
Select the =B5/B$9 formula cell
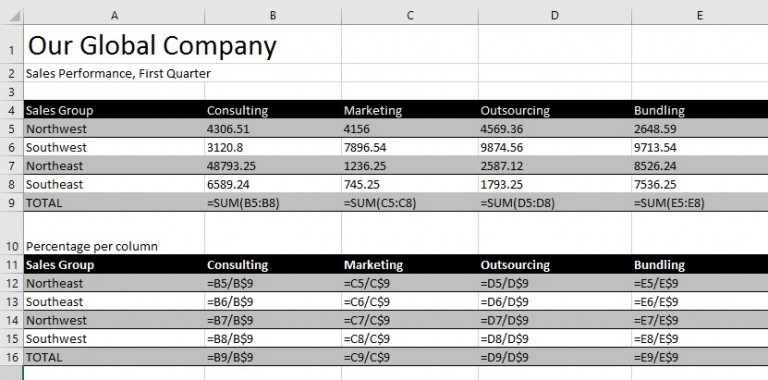(273, 283)
